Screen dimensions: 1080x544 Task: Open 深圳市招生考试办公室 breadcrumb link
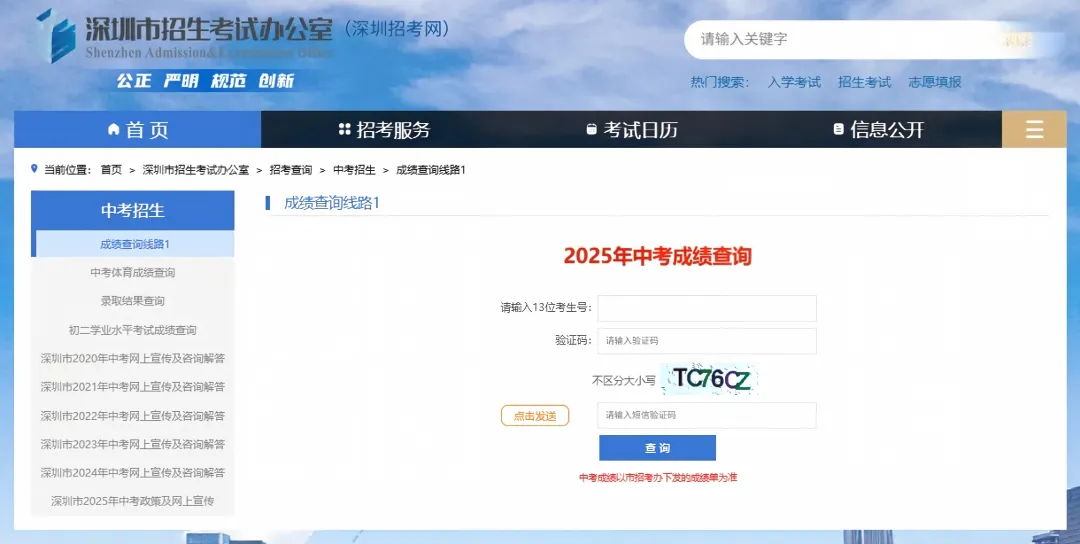pos(196,169)
